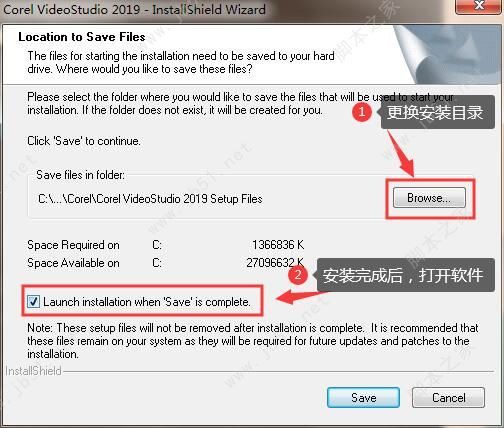Click the 27096632 K space available value
This screenshot has height=428, width=504.
tap(275, 263)
